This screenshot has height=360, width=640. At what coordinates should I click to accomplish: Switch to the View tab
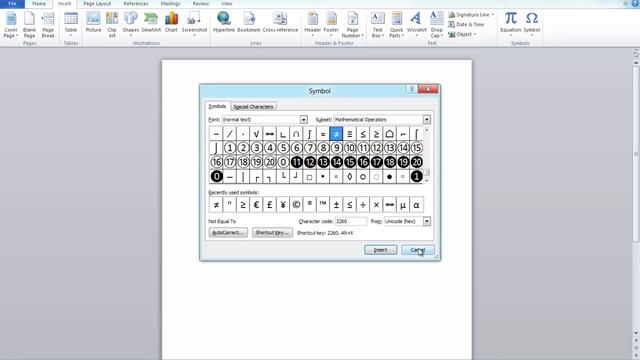[227, 4]
